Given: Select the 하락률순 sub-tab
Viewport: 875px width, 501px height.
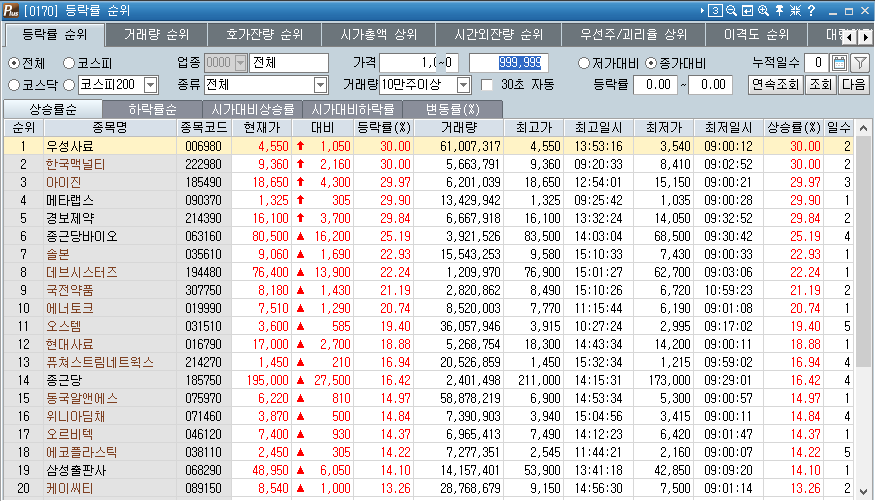Looking at the screenshot, I should 152,109.
